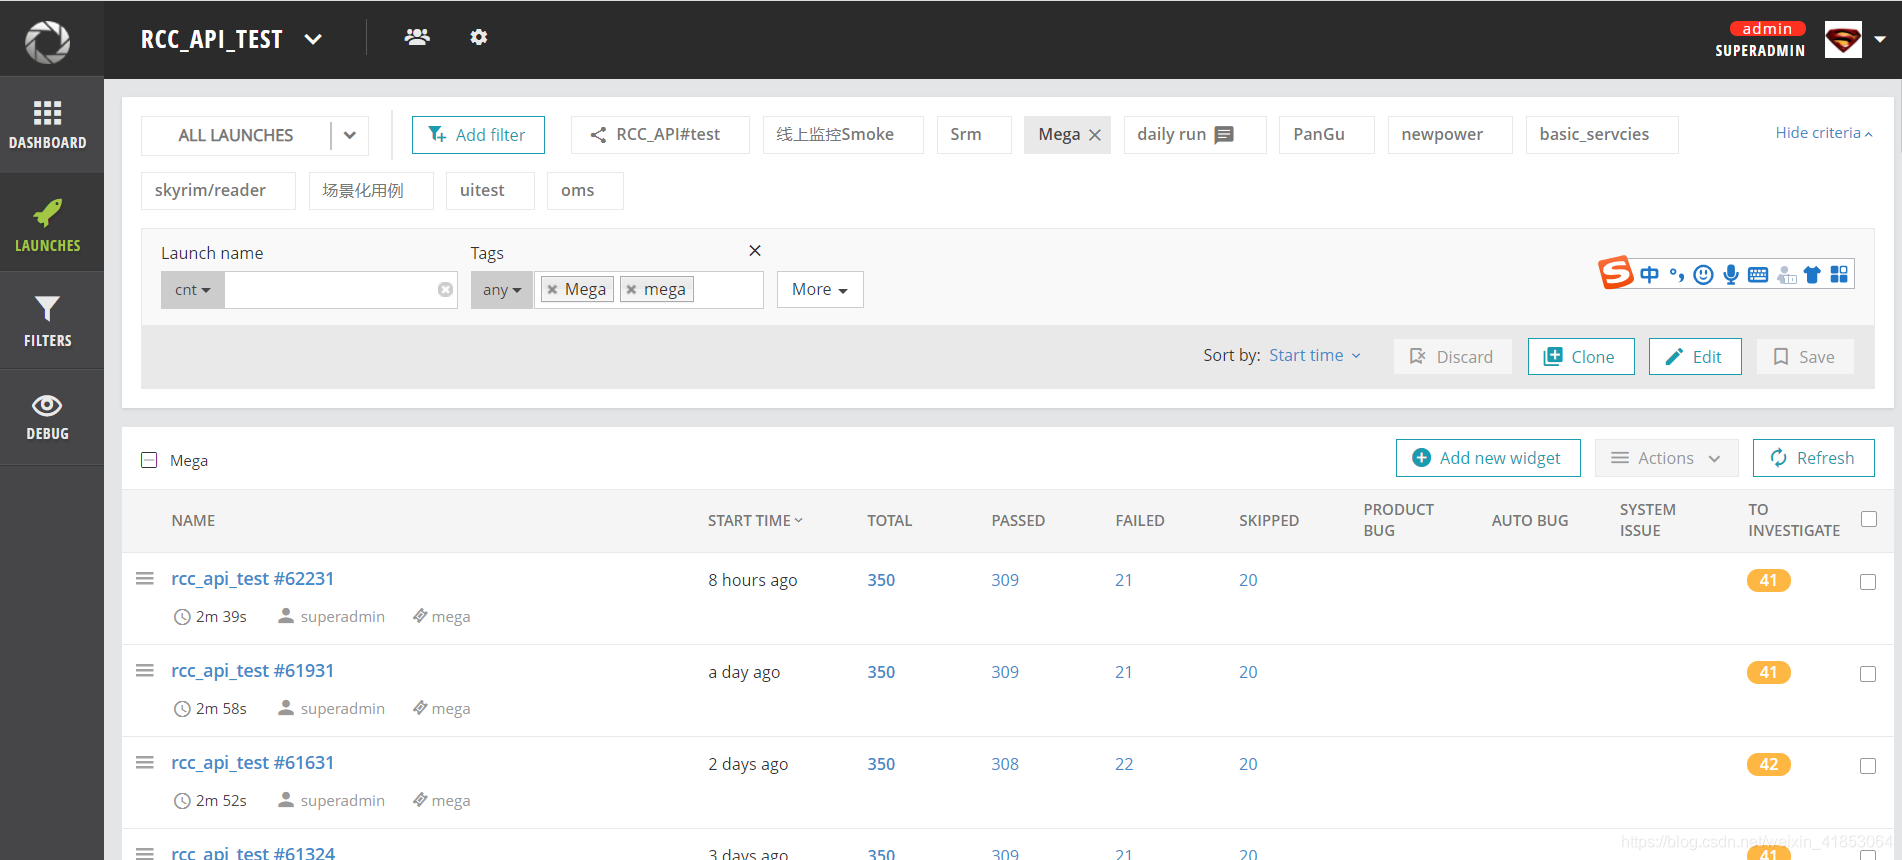Image resolution: width=1902 pixels, height=860 pixels.
Task: Open row menu for rcc_api_test #61631
Action: coord(145,762)
